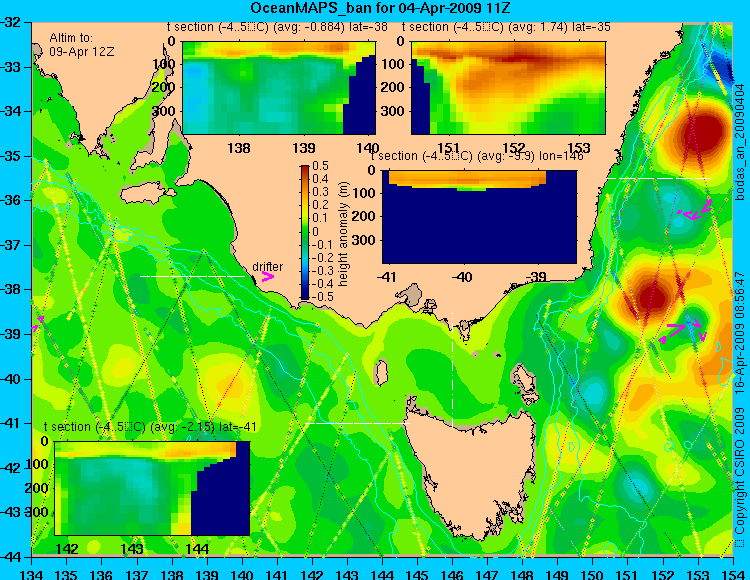750x580 pixels.
Task: Click the title 'OceanMAPS_ban for 04-Apr-2009 11Z'
Action: click(x=378, y=8)
